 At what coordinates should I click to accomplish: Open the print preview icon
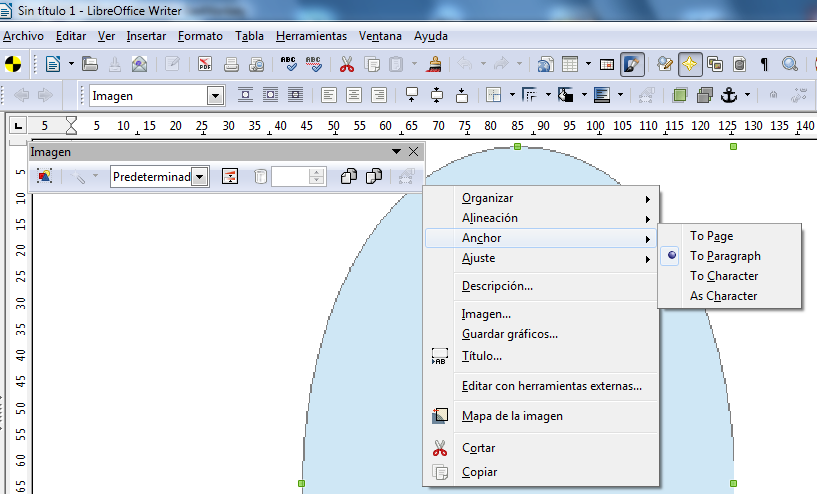pyautogui.click(x=256, y=65)
